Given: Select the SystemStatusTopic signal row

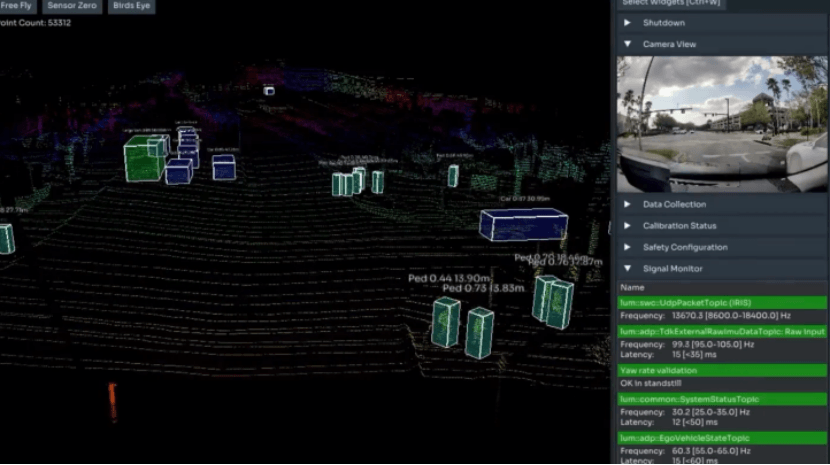Looking at the screenshot, I should click(x=722, y=399).
